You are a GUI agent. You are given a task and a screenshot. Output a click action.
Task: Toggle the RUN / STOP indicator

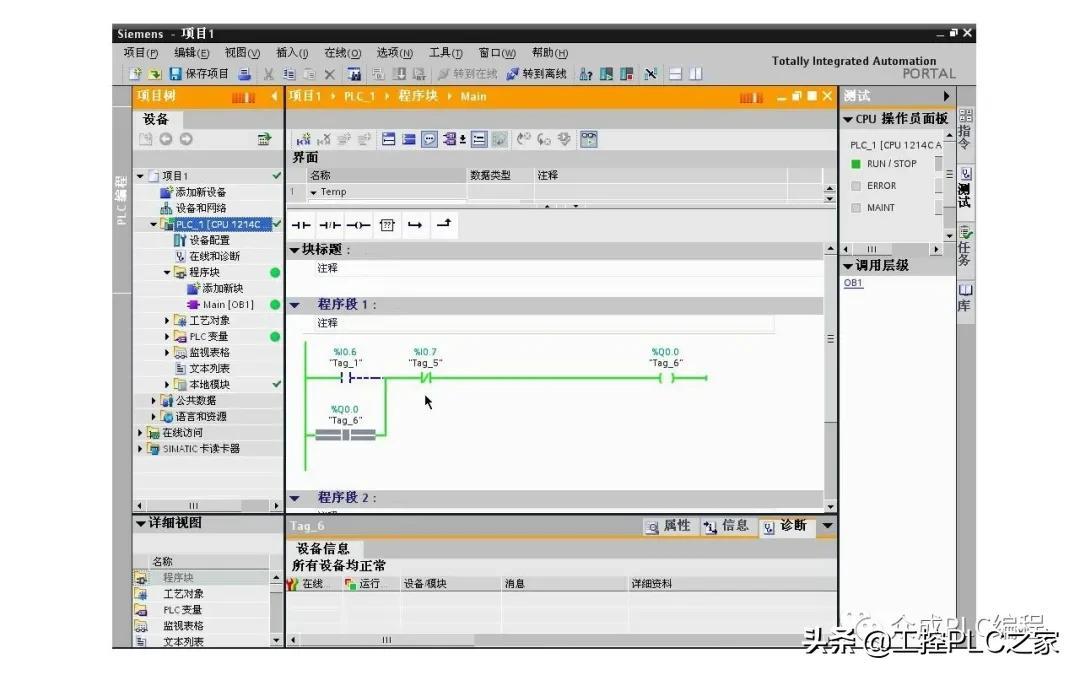point(855,164)
